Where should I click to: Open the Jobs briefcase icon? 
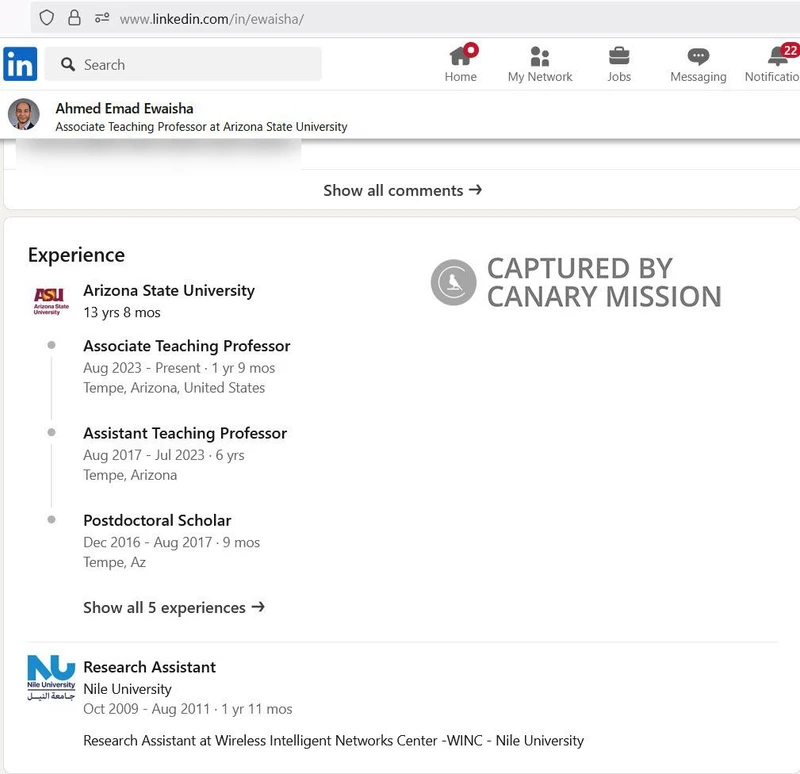(619, 56)
